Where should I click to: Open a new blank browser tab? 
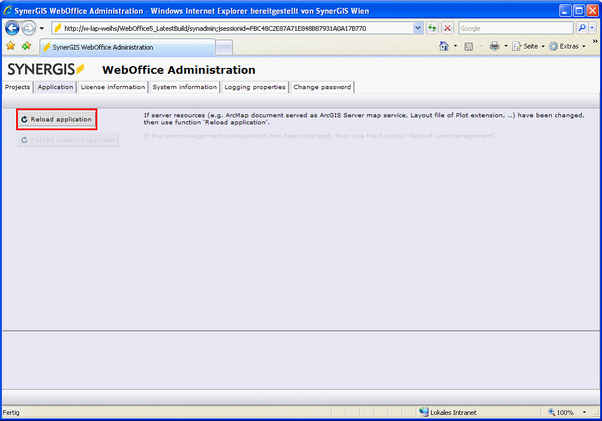tap(224, 48)
